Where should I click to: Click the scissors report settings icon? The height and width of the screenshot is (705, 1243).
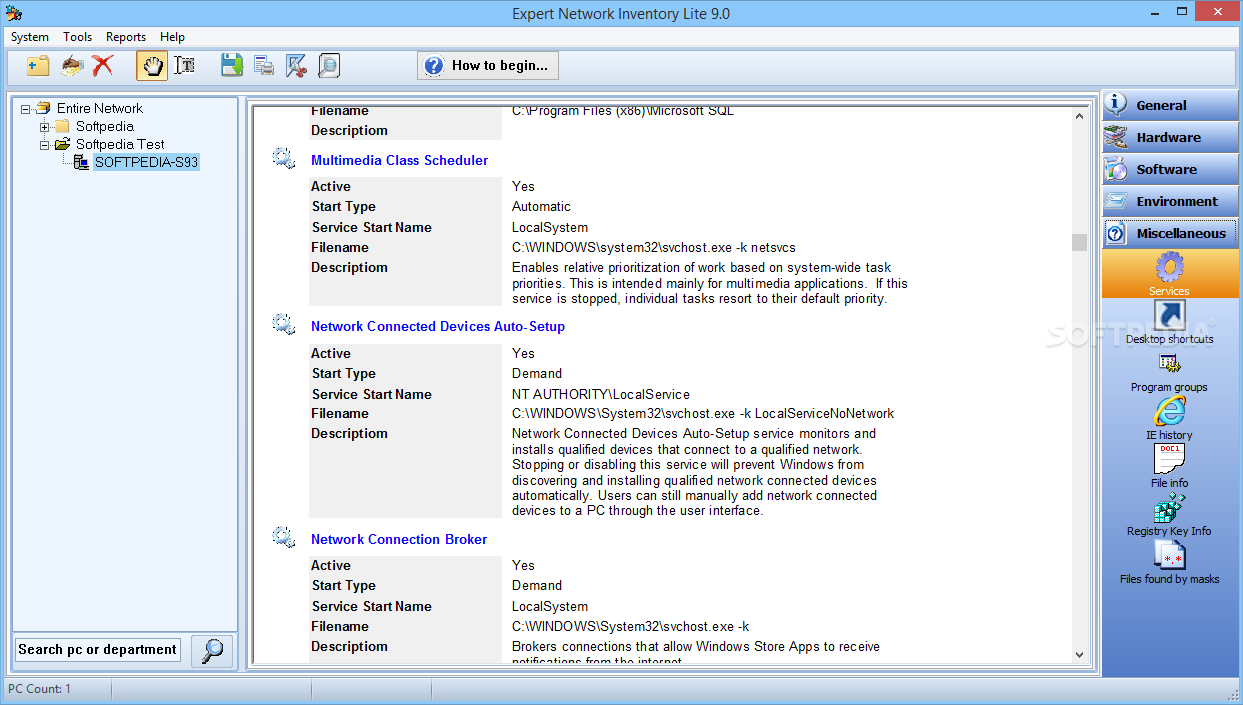coord(296,66)
